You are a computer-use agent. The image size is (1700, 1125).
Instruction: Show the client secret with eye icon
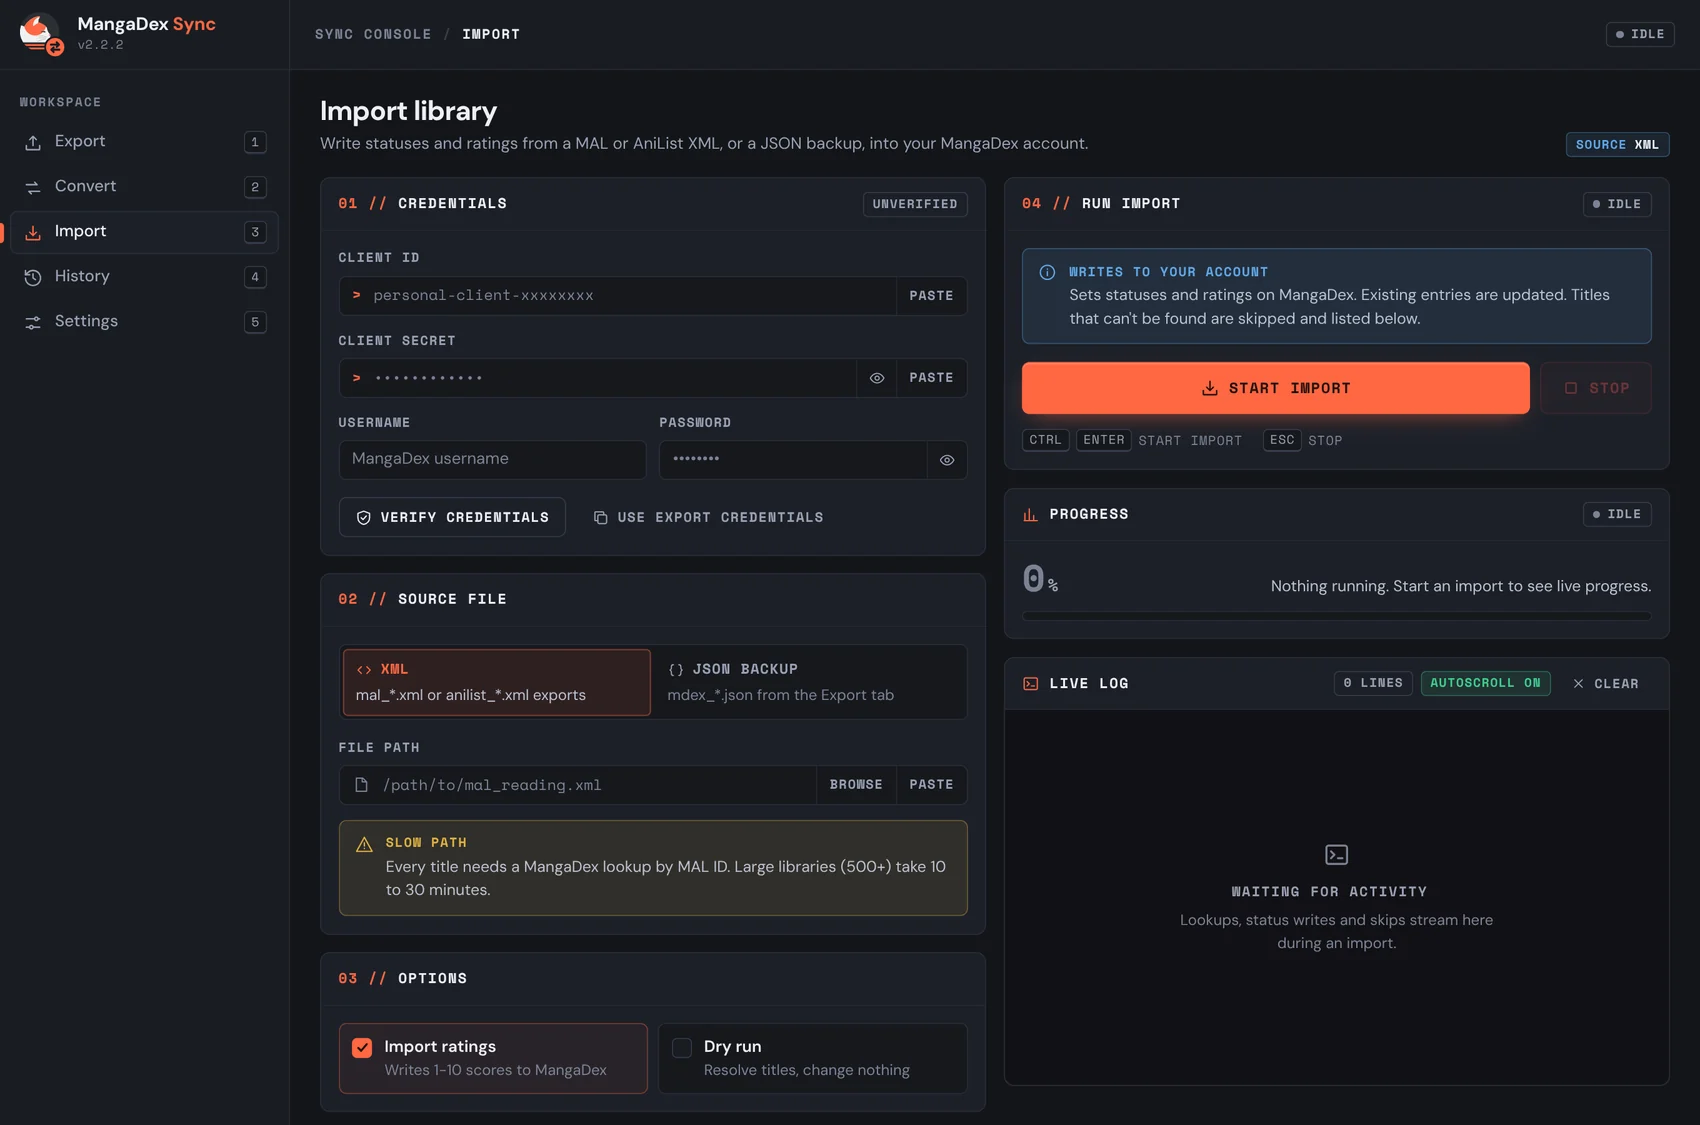[x=876, y=378]
